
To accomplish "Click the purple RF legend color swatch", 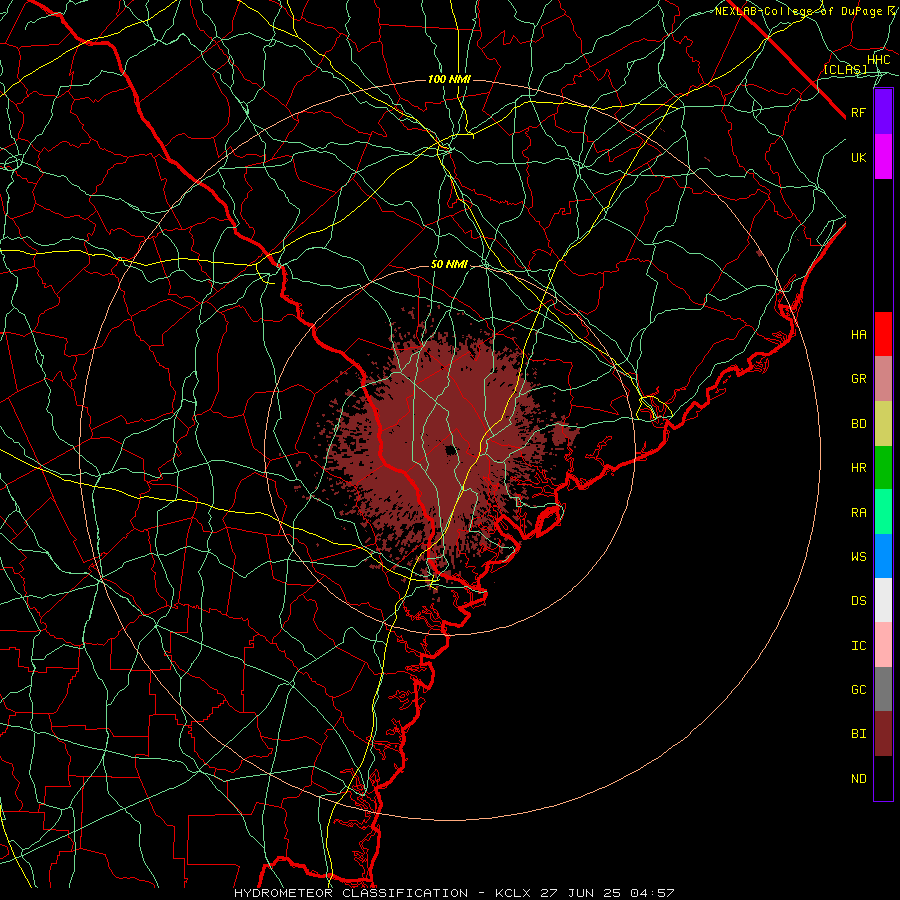I will [883, 111].
